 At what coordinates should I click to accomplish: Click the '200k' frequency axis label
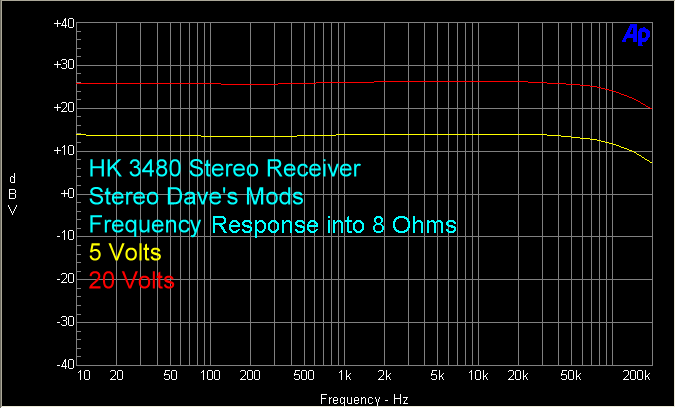[636, 376]
